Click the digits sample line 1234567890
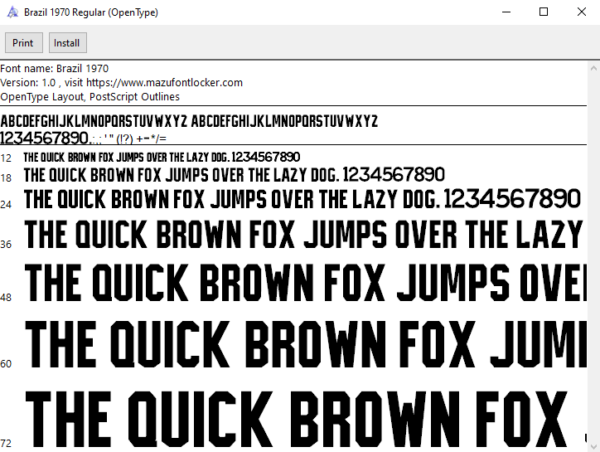Screen dimensions: 600x452 pyautogui.click(x=83, y=138)
